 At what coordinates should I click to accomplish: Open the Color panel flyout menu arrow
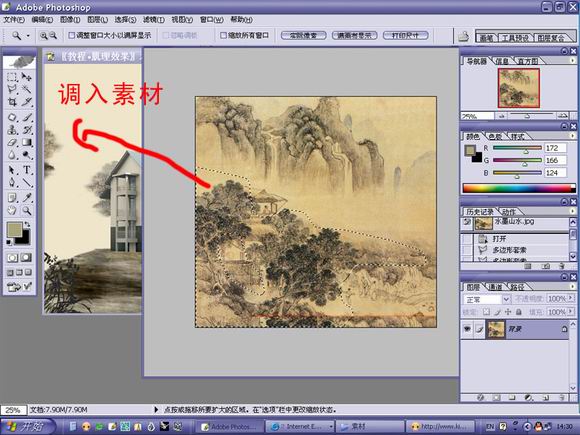(573, 136)
